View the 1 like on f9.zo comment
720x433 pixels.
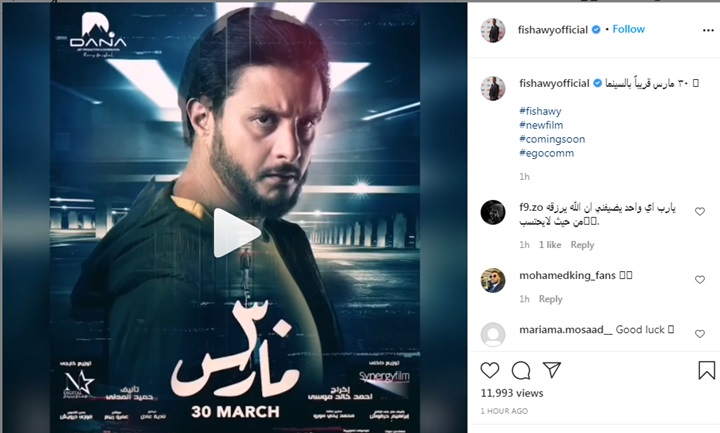point(550,245)
